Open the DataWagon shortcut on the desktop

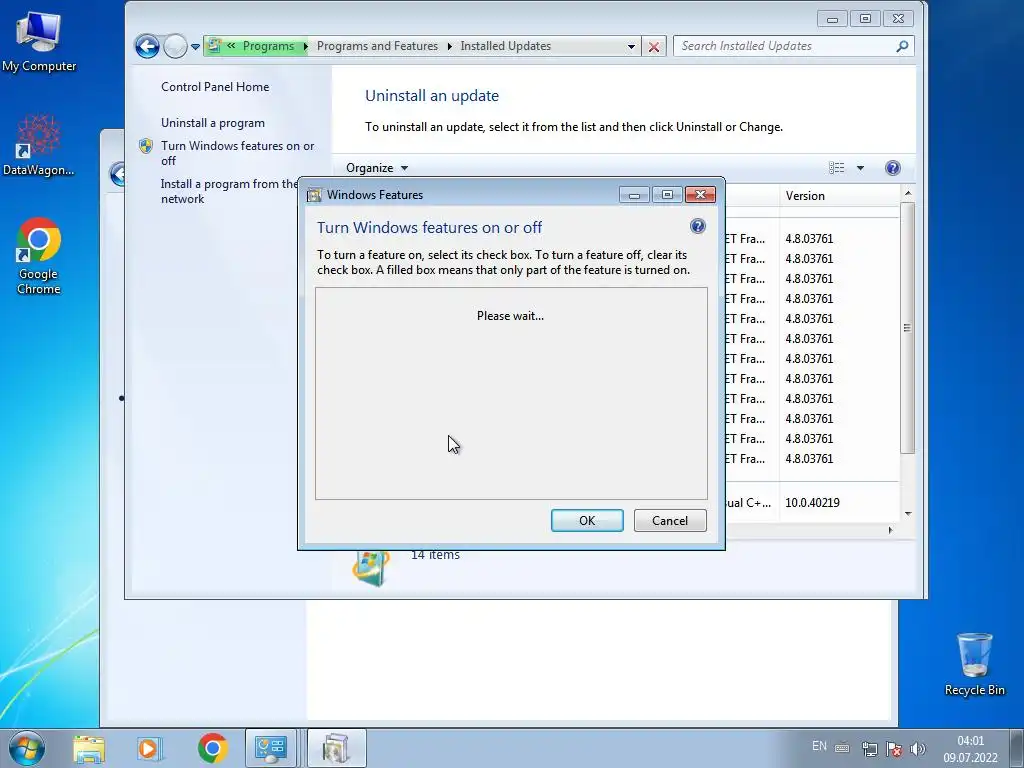pyautogui.click(x=38, y=145)
